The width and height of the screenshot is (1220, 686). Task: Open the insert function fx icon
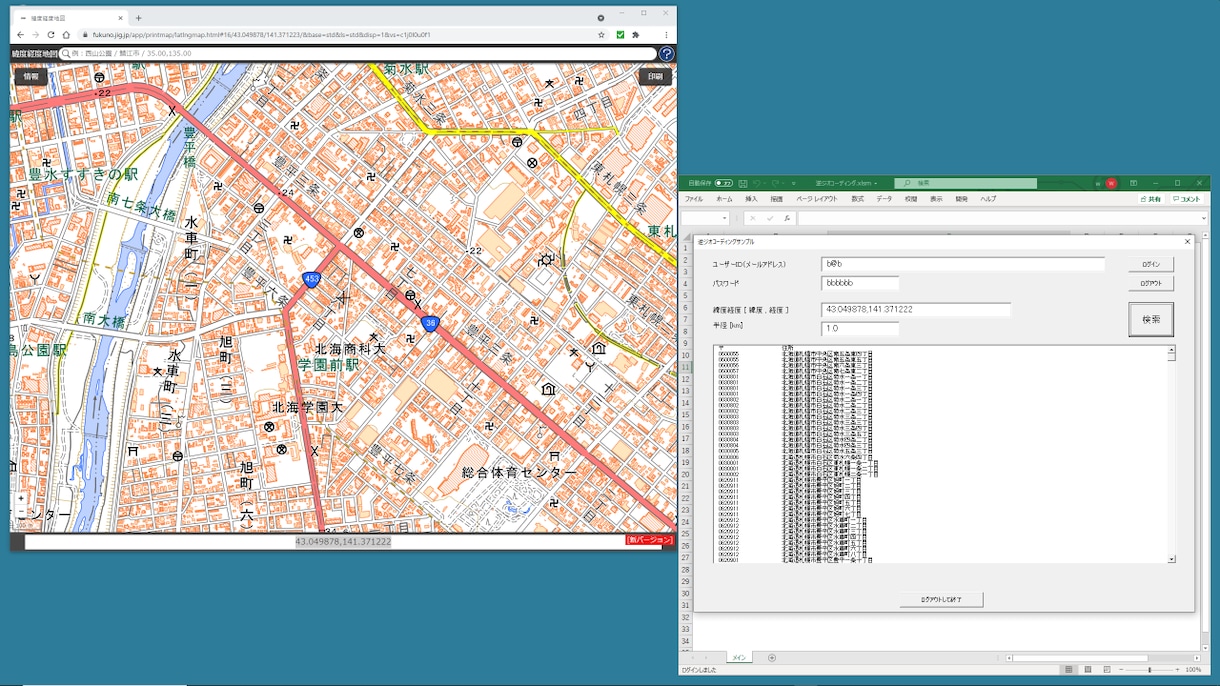[x=787, y=218]
